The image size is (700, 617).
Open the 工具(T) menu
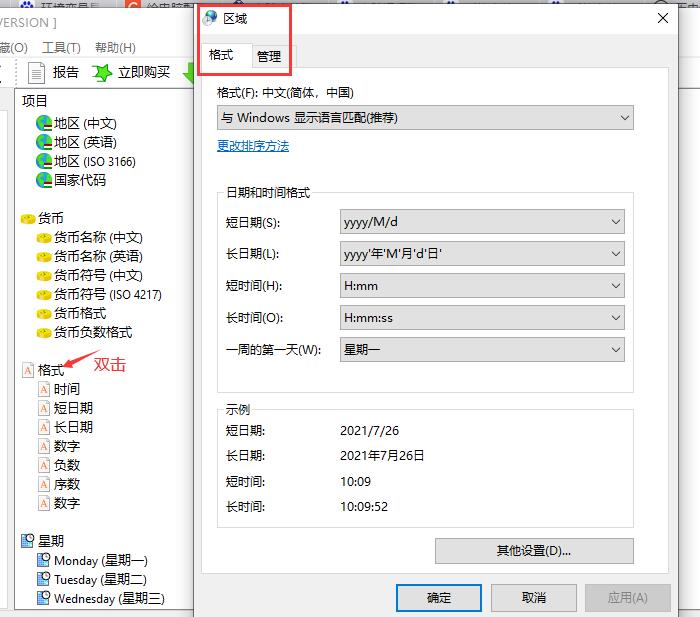pyautogui.click(x=61, y=47)
